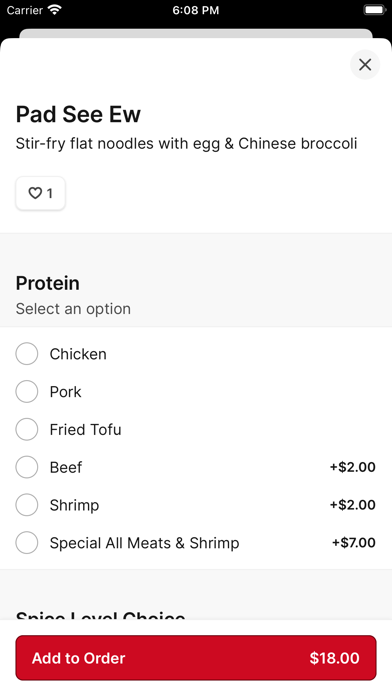The image size is (392, 696).
Task: Tap the sheet grabber bar at top
Action: click(x=196, y=34)
